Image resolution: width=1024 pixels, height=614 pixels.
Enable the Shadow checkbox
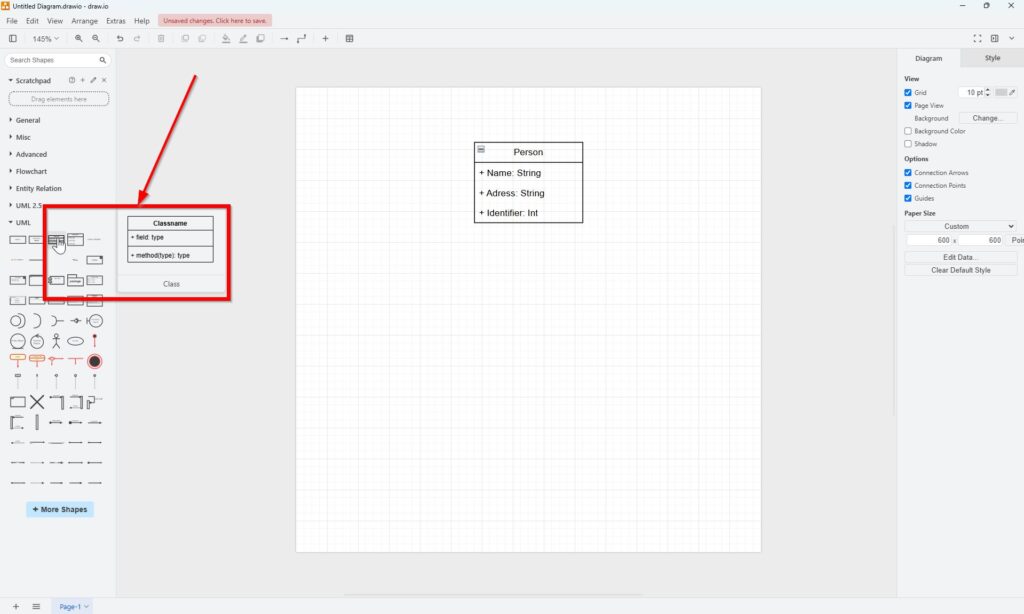[908, 144]
